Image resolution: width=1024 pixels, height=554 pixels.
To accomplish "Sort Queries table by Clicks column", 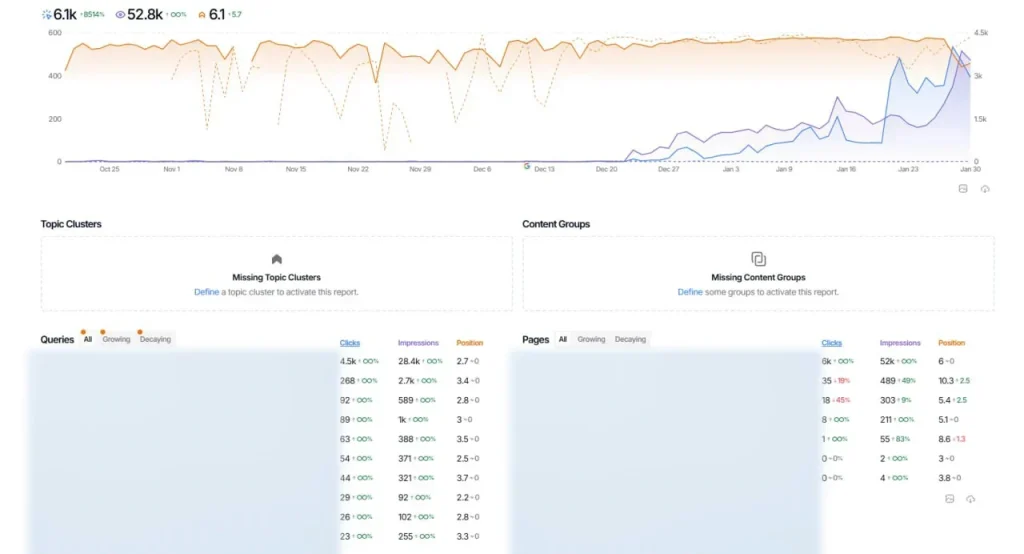I will (350, 343).
